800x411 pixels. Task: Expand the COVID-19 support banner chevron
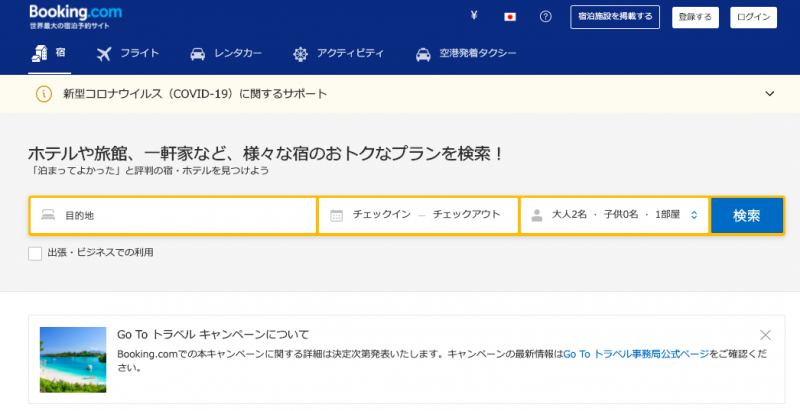point(769,94)
